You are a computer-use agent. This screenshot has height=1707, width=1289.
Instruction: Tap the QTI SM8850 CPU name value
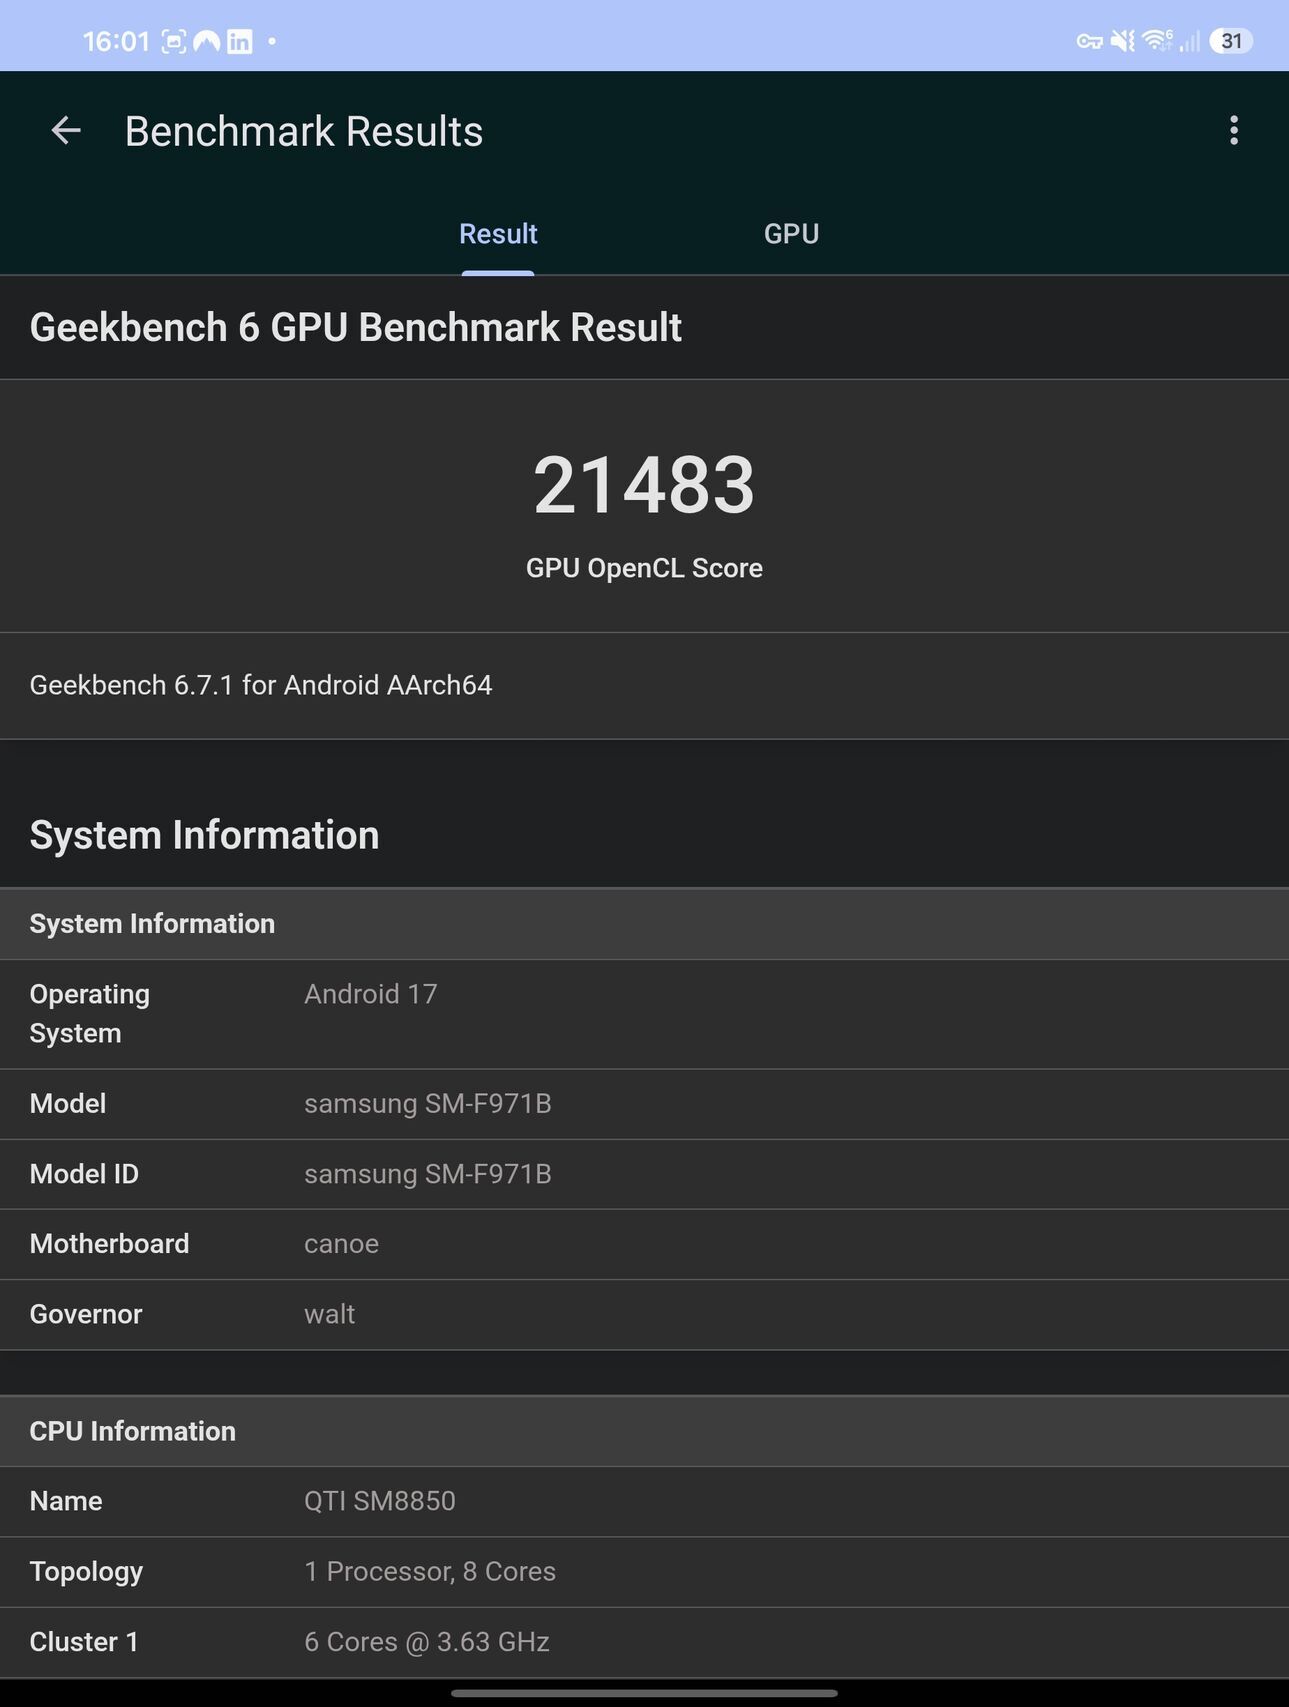(x=380, y=1501)
